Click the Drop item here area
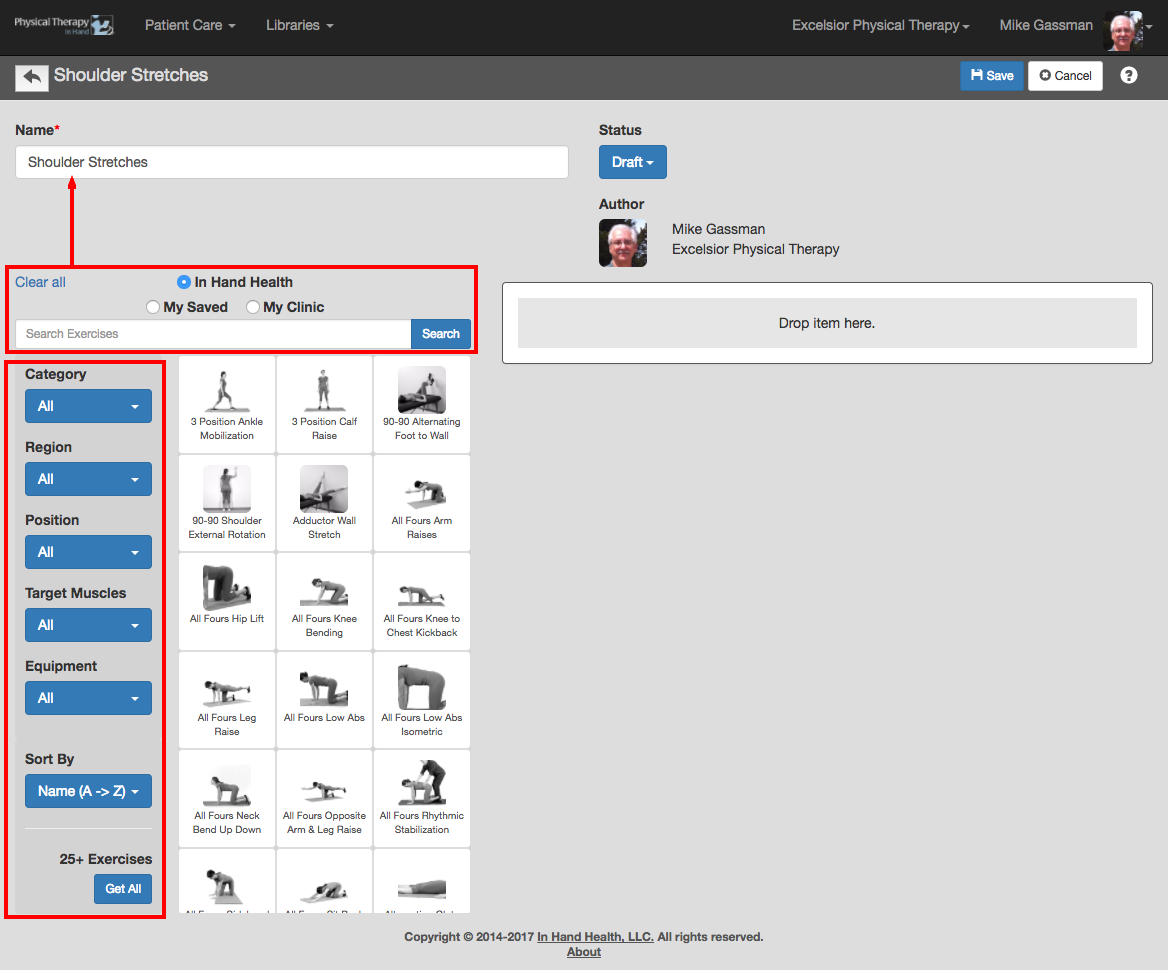The width and height of the screenshot is (1168, 970). (x=827, y=323)
